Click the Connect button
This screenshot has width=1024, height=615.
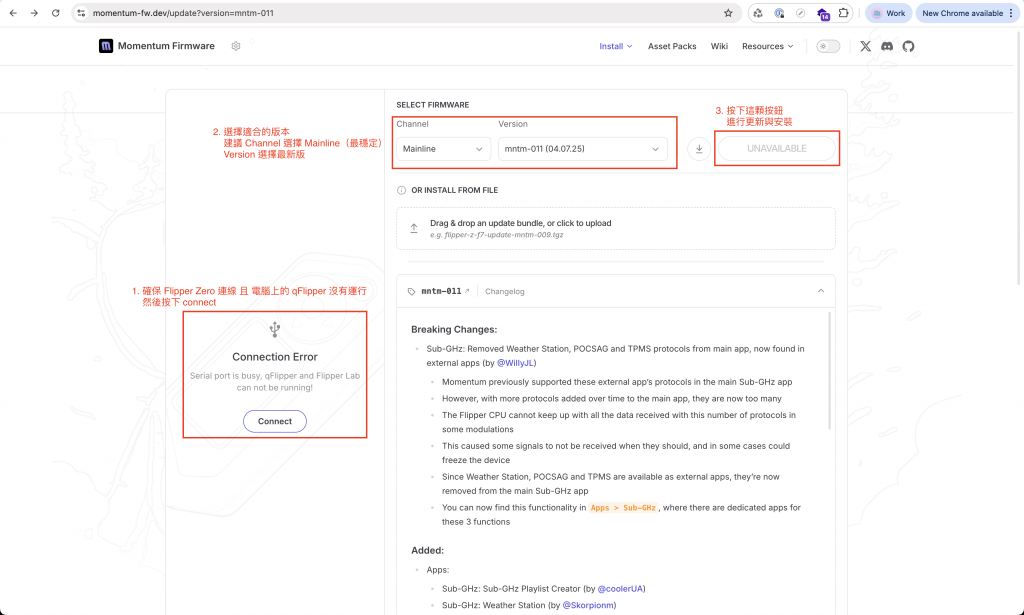(275, 421)
